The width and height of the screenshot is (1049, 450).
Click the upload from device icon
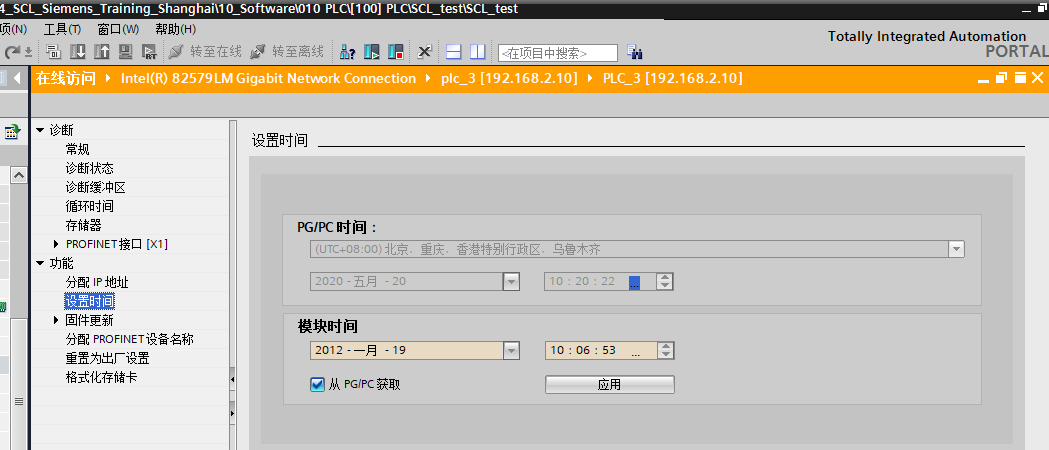pos(102,51)
